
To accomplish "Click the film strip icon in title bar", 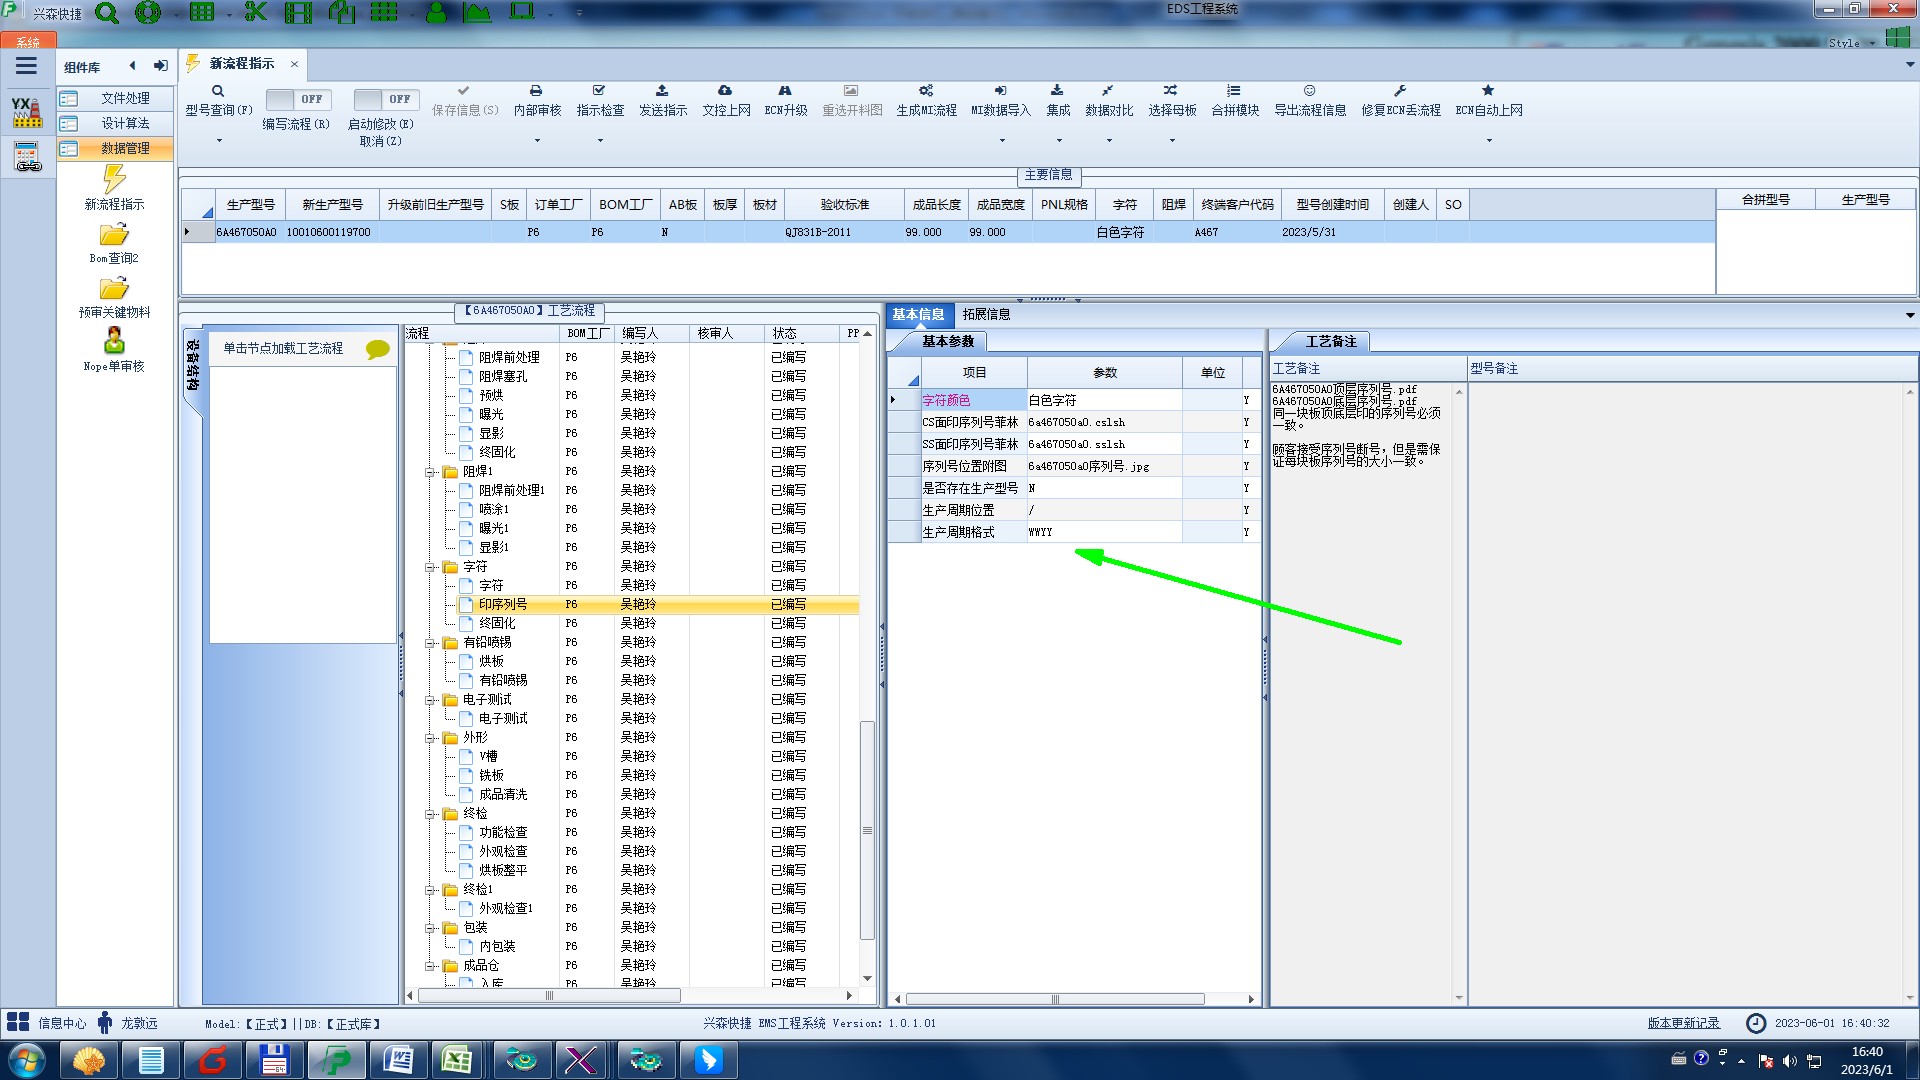I will point(298,12).
